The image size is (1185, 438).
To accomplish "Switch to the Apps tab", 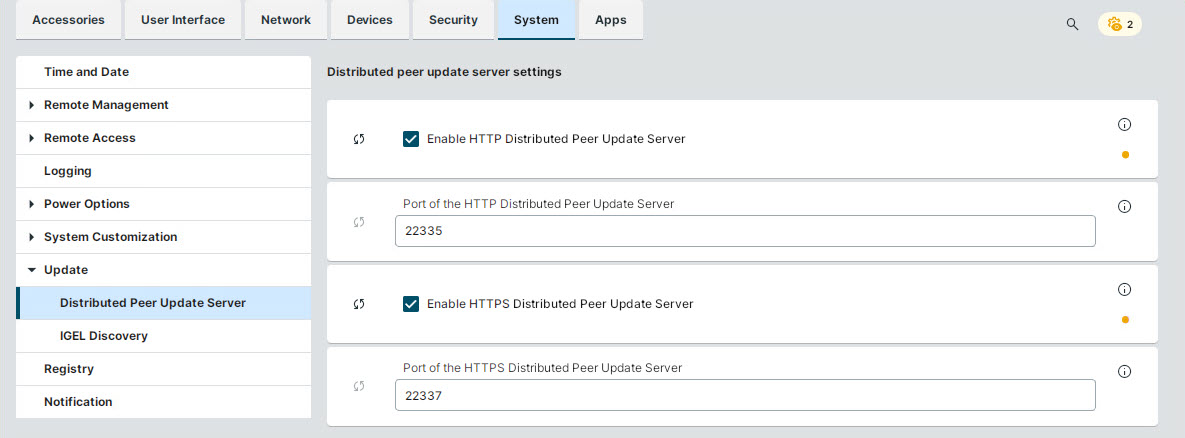I will pyautogui.click(x=611, y=20).
